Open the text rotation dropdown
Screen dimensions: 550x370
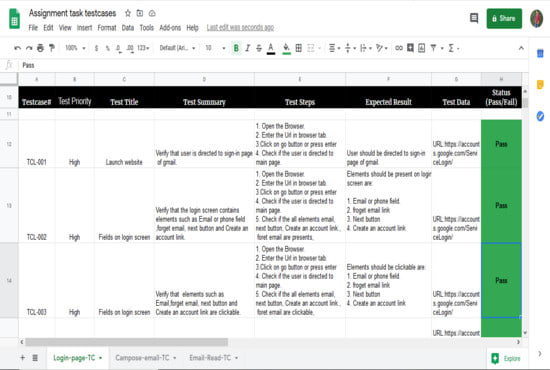(381, 48)
